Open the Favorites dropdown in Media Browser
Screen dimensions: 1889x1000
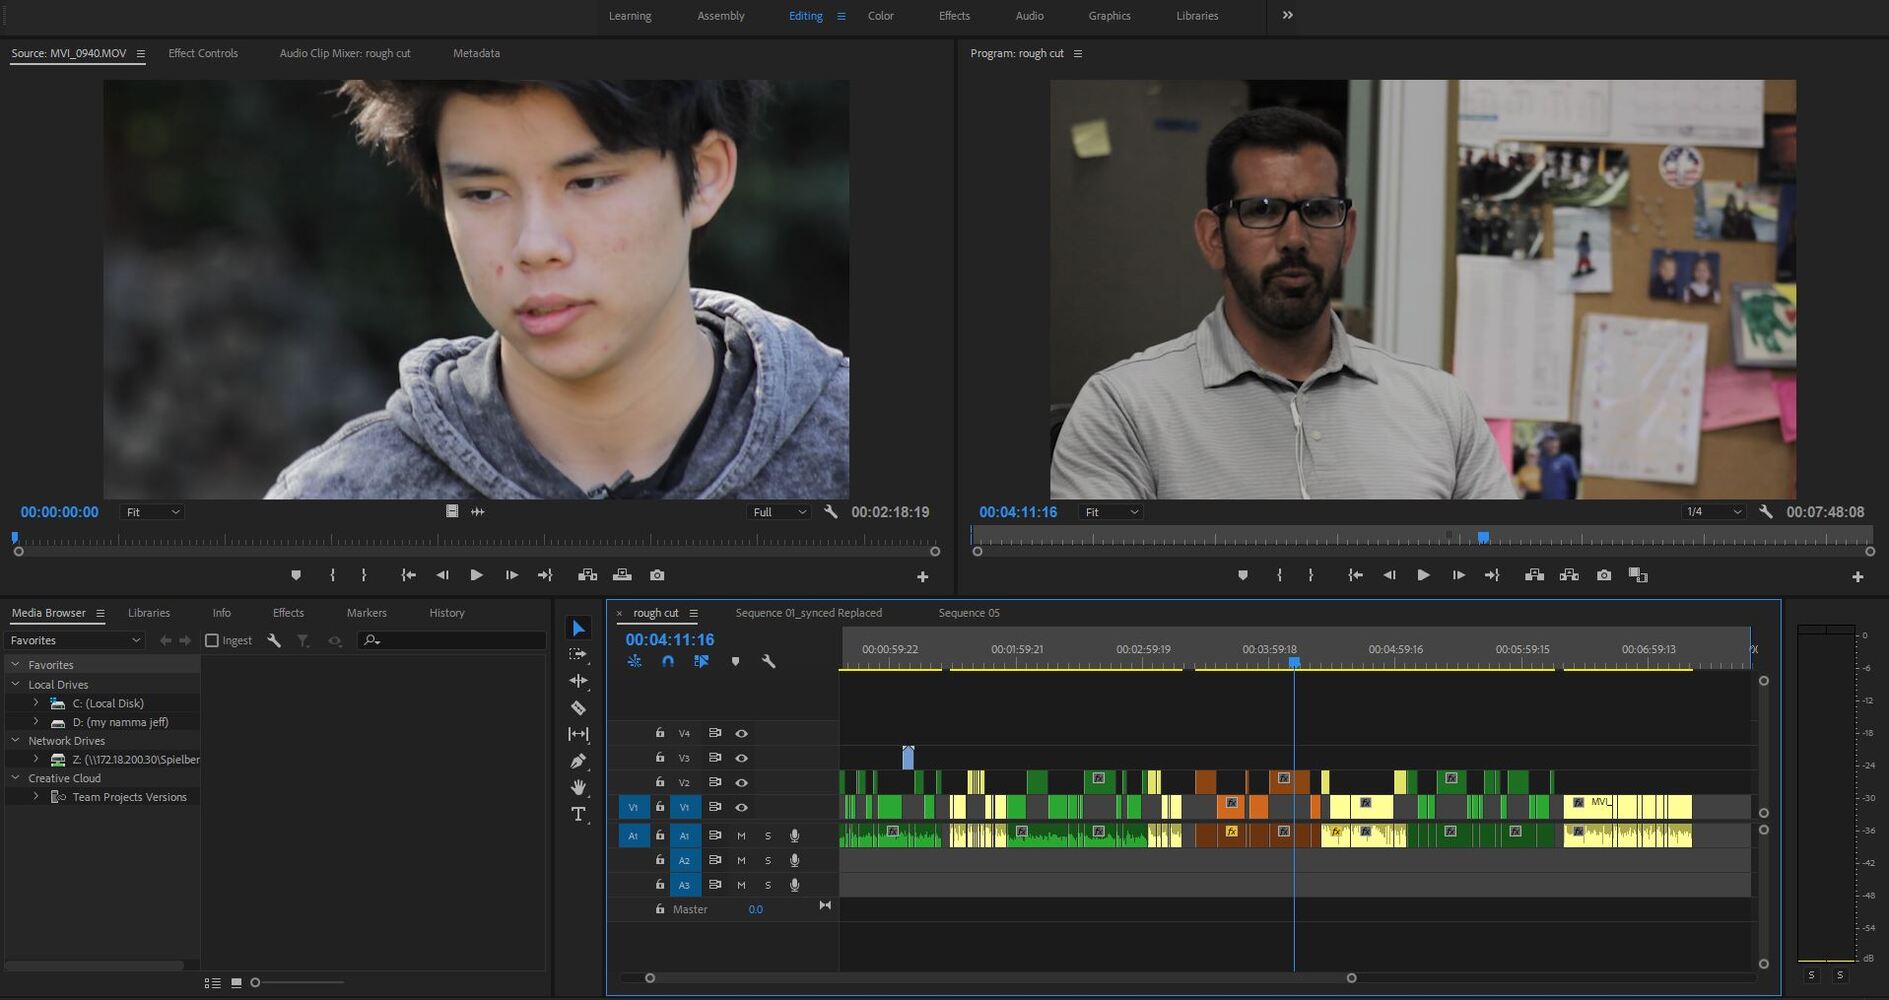(75, 640)
